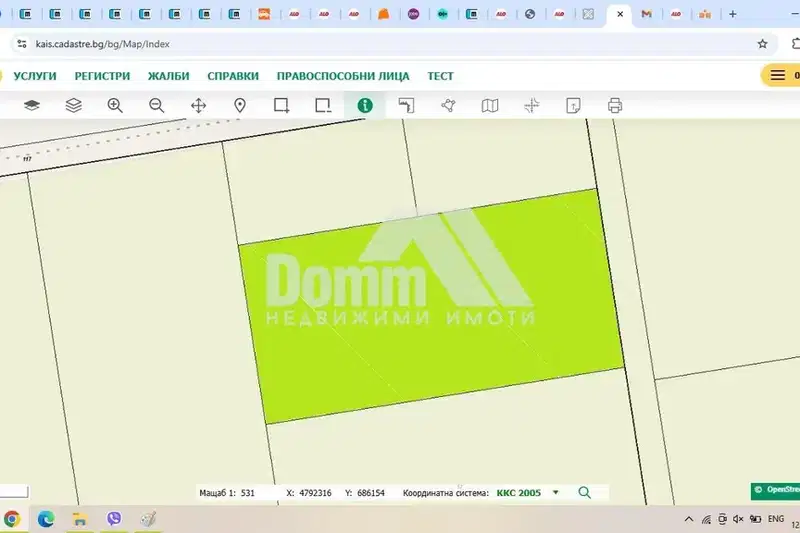This screenshot has height=533, width=800.
Task: Select the parcel measure corner tool
Action: click(x=407, y=106)
